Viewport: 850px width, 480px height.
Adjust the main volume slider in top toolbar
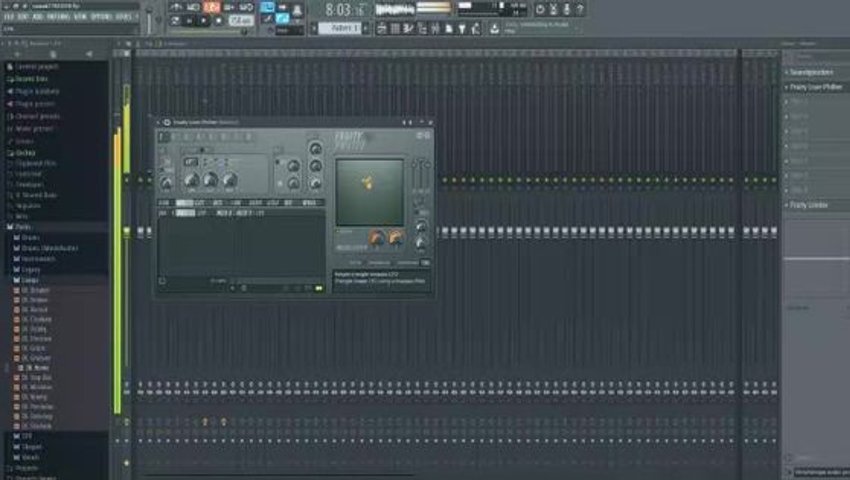pyautogui.click(x=149, y=19)
